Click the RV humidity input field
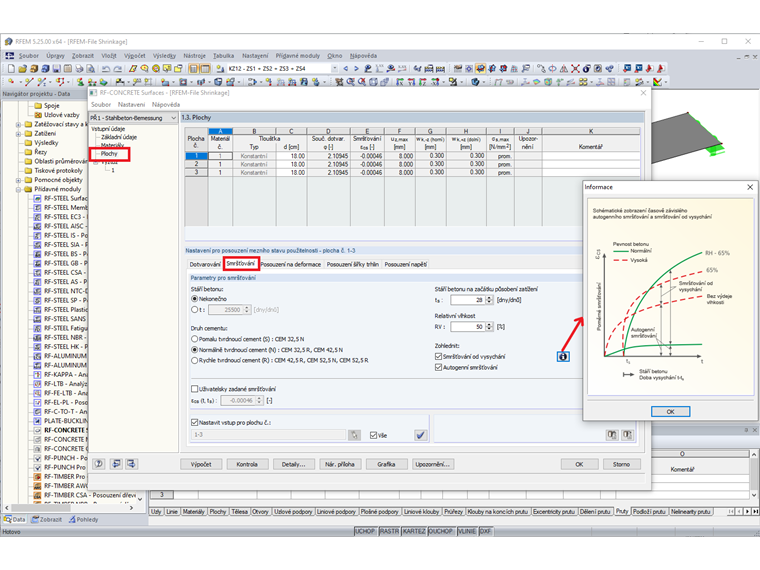The image size is (760, 570). [x=468, y=327]
